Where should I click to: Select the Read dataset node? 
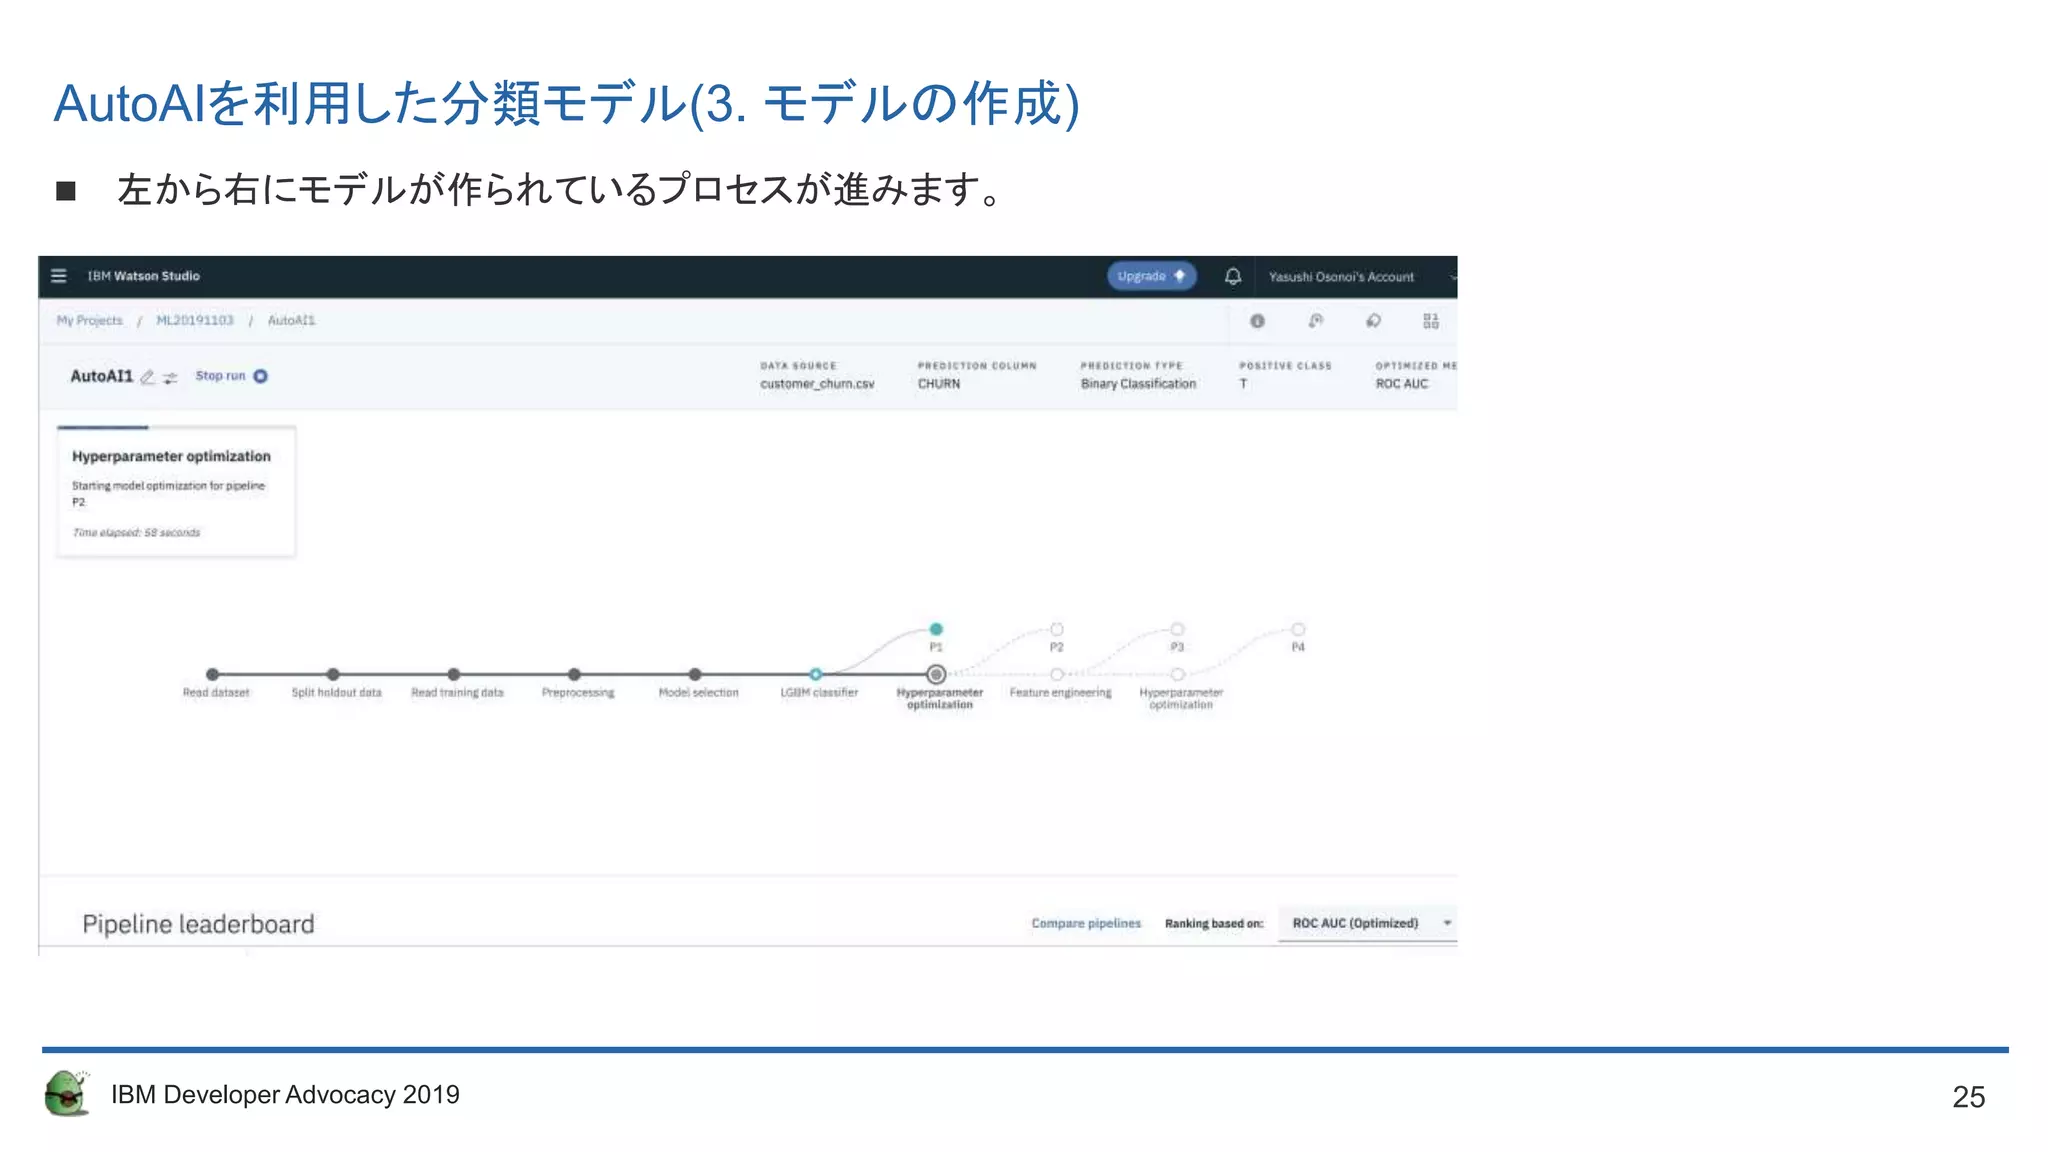pyautogui.click(x=212, y=675)
